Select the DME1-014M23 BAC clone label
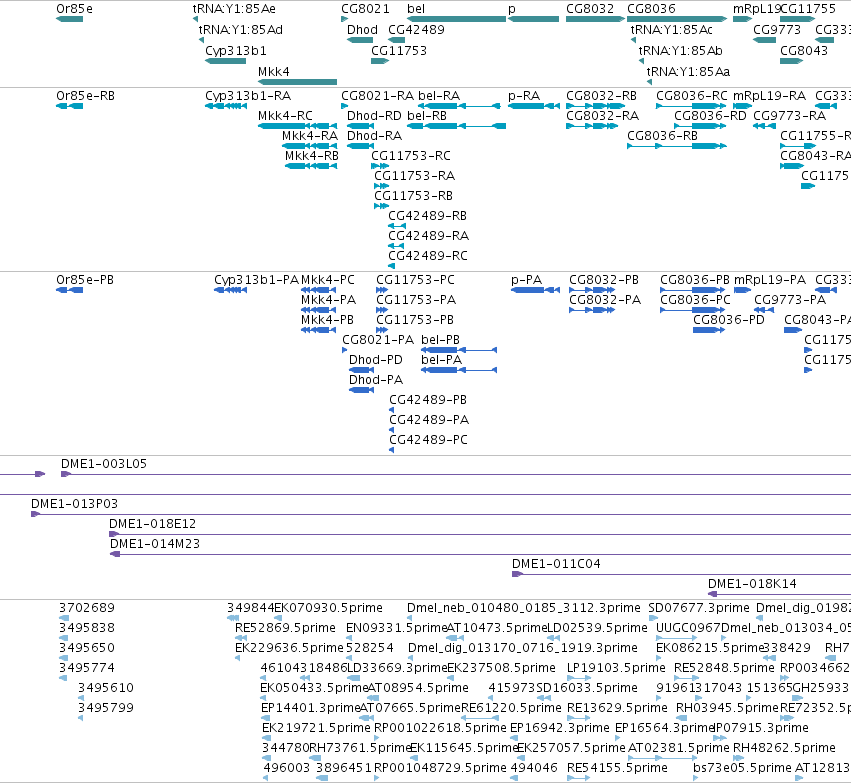851x783 pixels. pos(155,544)
